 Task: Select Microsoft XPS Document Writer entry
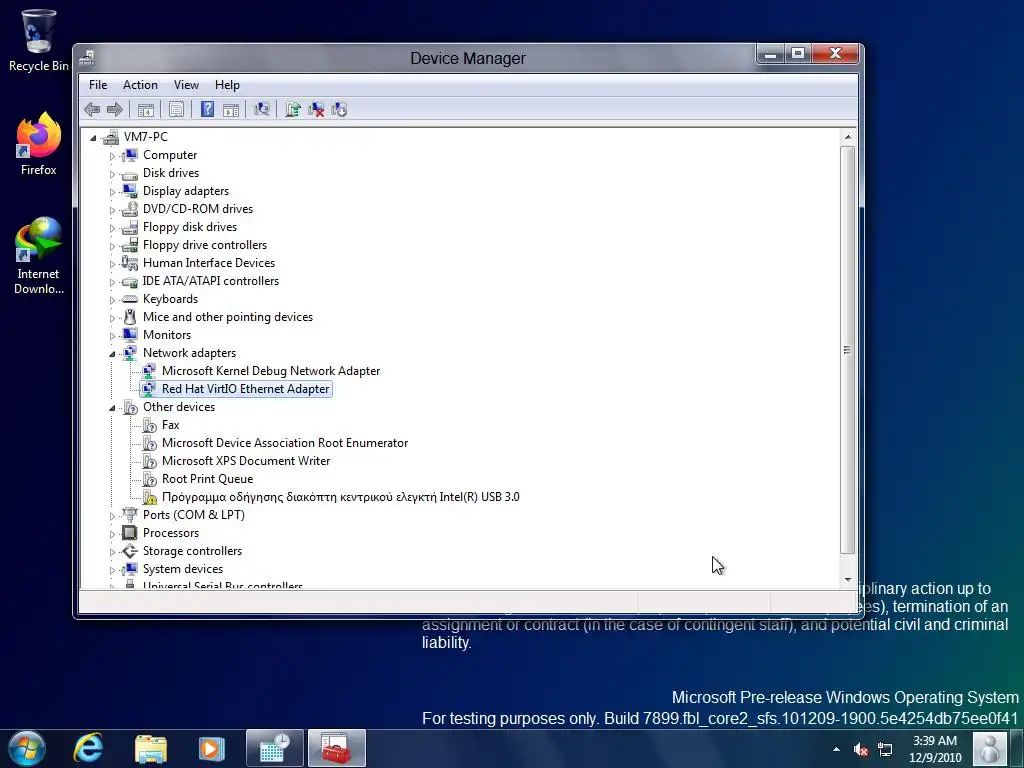tap(246, 460)
